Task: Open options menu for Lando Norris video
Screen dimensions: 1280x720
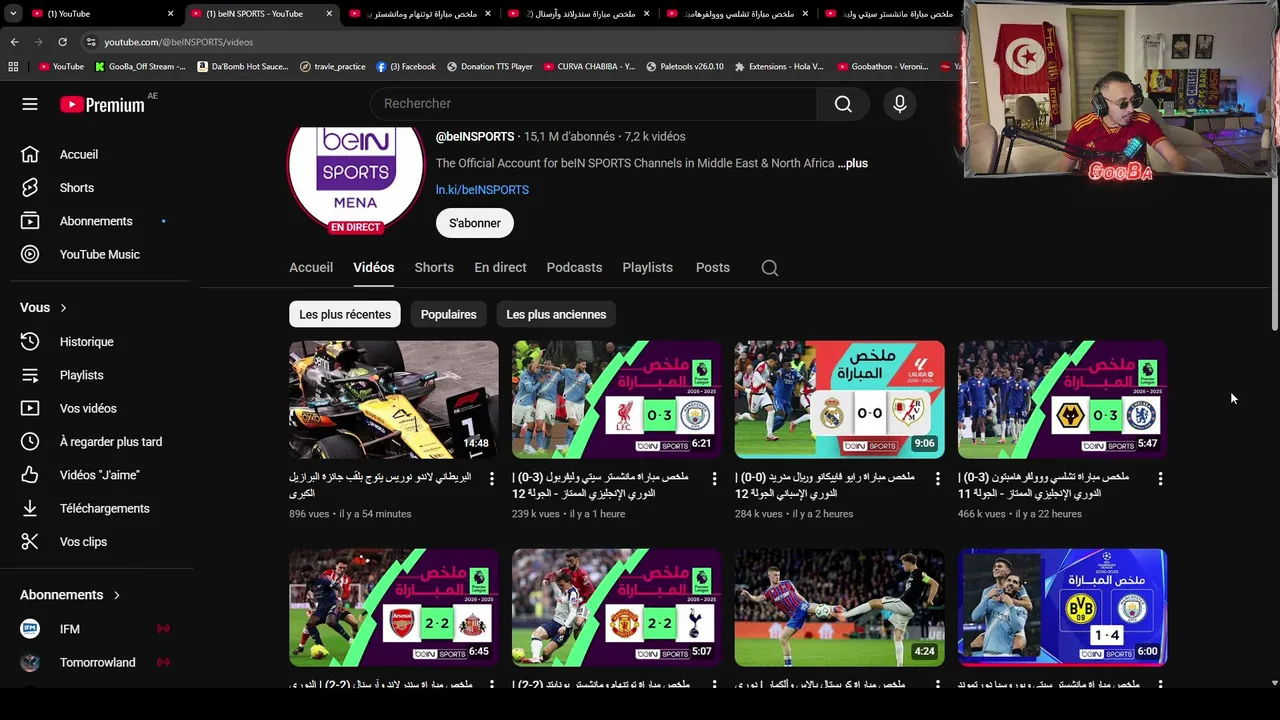Action: tap(491, 479)
